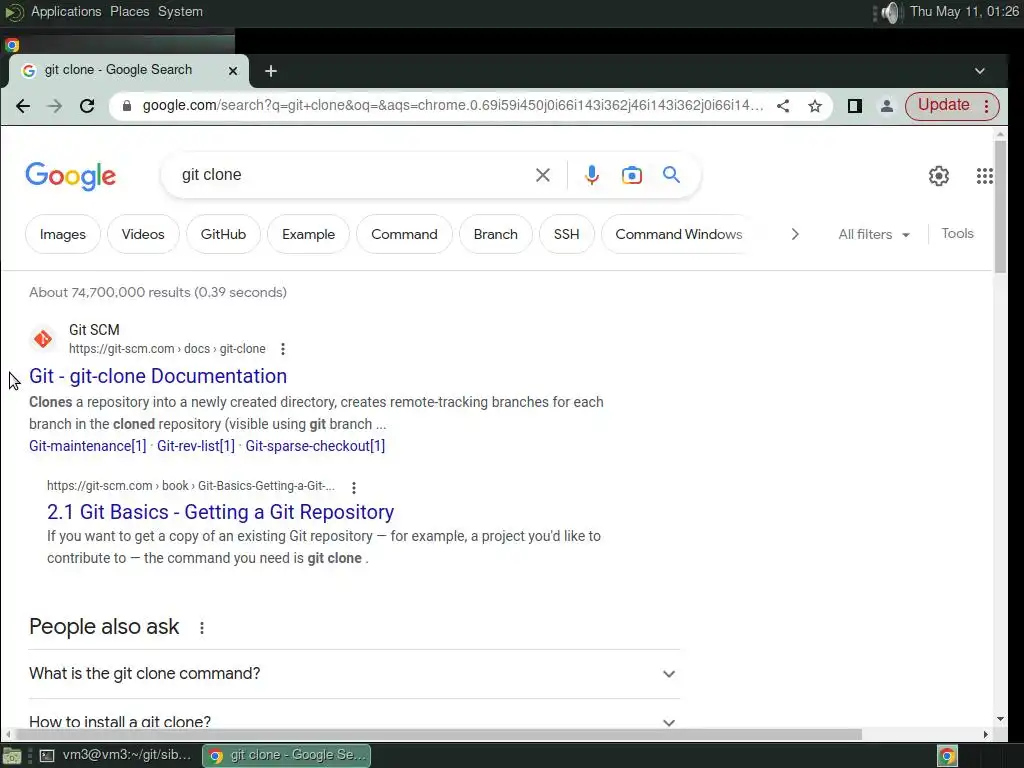This screenshot has width=1024, height=768.
Task: Select the GitHub filter chip
Action: (223, 234)
